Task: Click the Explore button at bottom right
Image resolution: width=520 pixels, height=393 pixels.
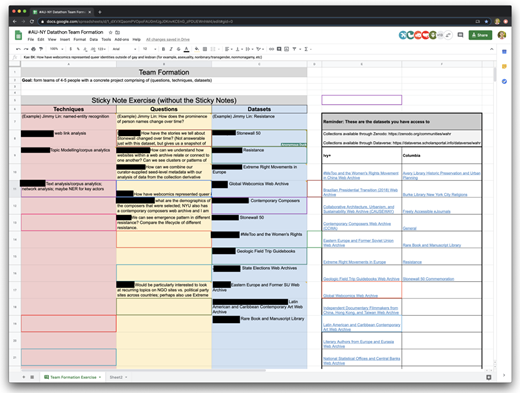Action: (x=489, y=377)
